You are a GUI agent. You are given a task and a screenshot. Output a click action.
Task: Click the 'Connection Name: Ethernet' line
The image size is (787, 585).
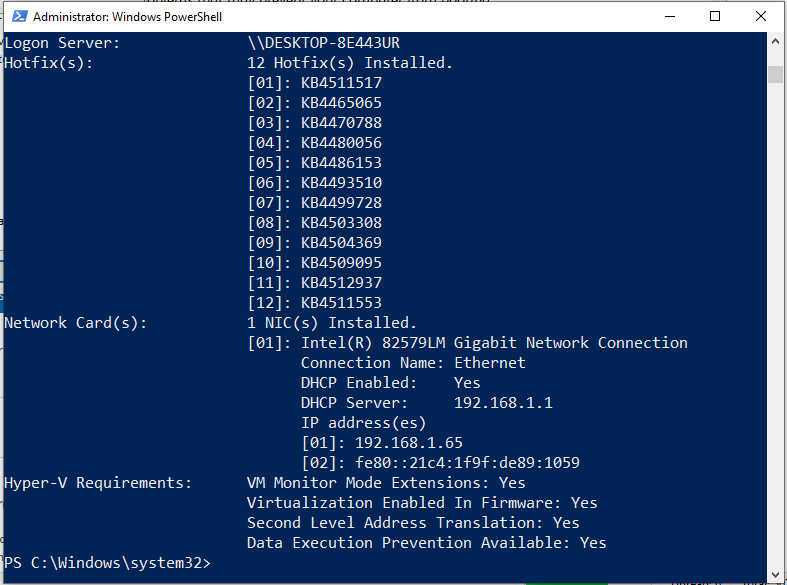pyautogui.click(x=413, y=363)
